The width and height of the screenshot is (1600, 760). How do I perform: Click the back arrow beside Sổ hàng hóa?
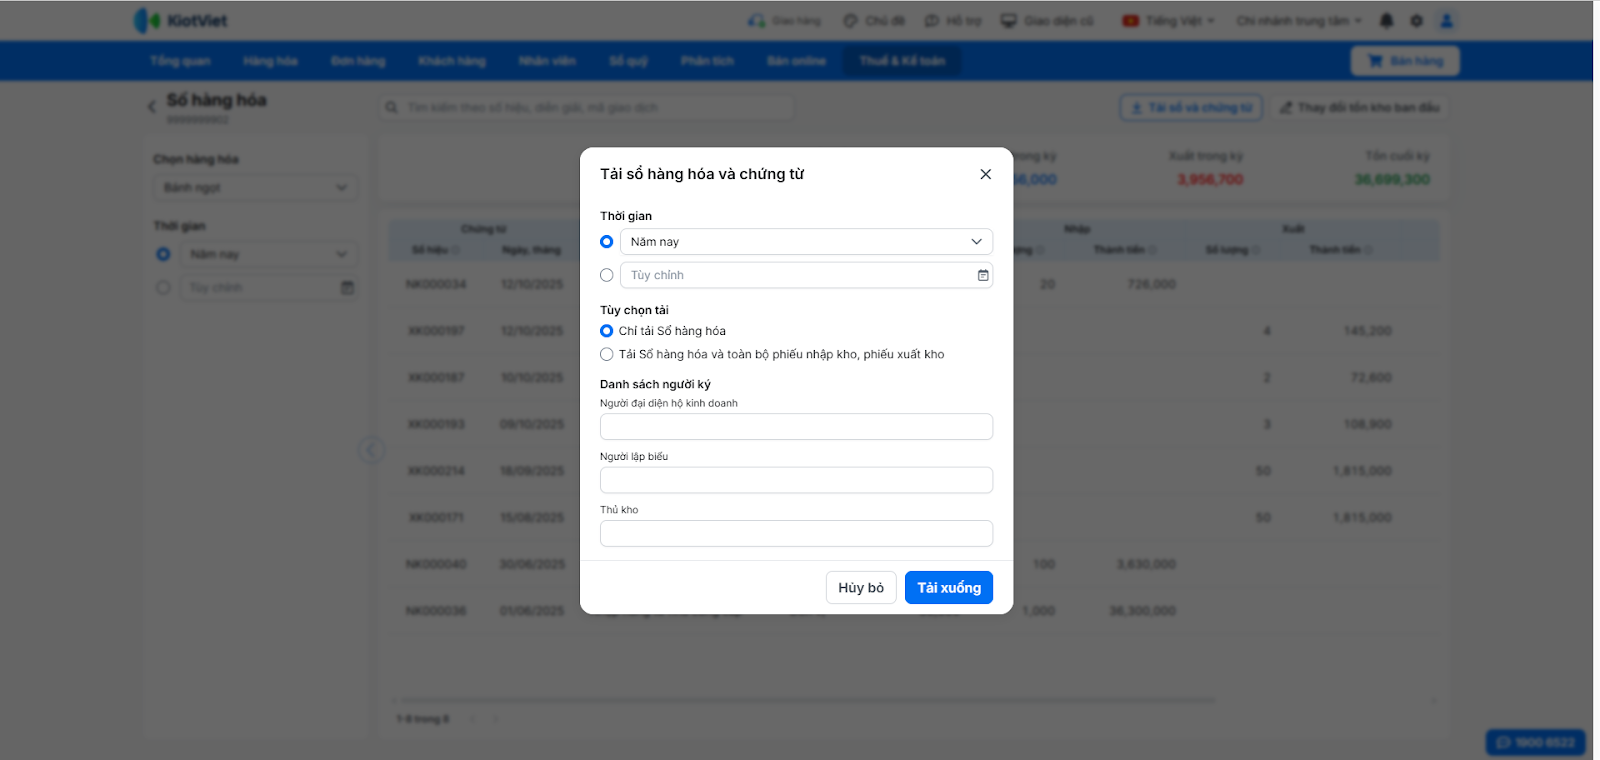(152, 105)
